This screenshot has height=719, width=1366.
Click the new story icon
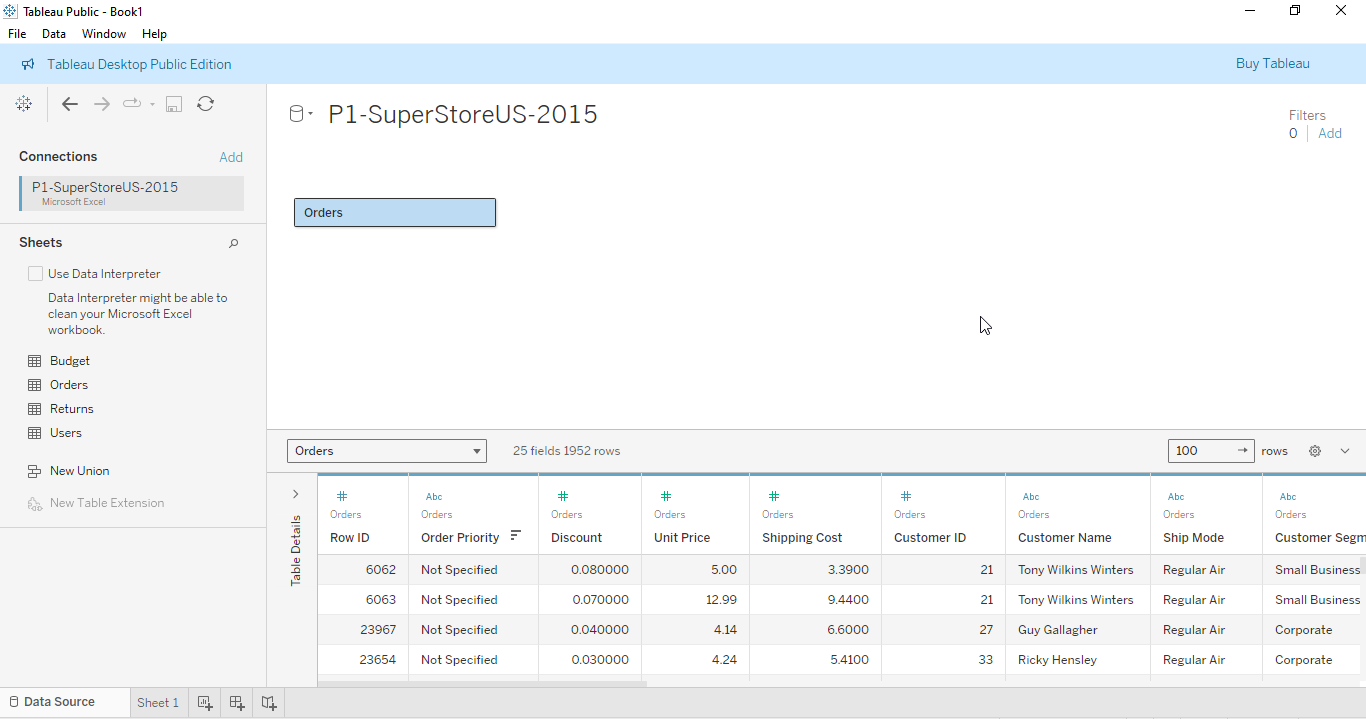coord(269,702)
